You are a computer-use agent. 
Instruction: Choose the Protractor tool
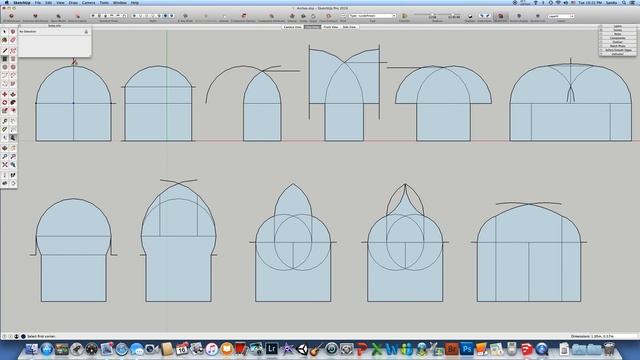pos(4,129)
